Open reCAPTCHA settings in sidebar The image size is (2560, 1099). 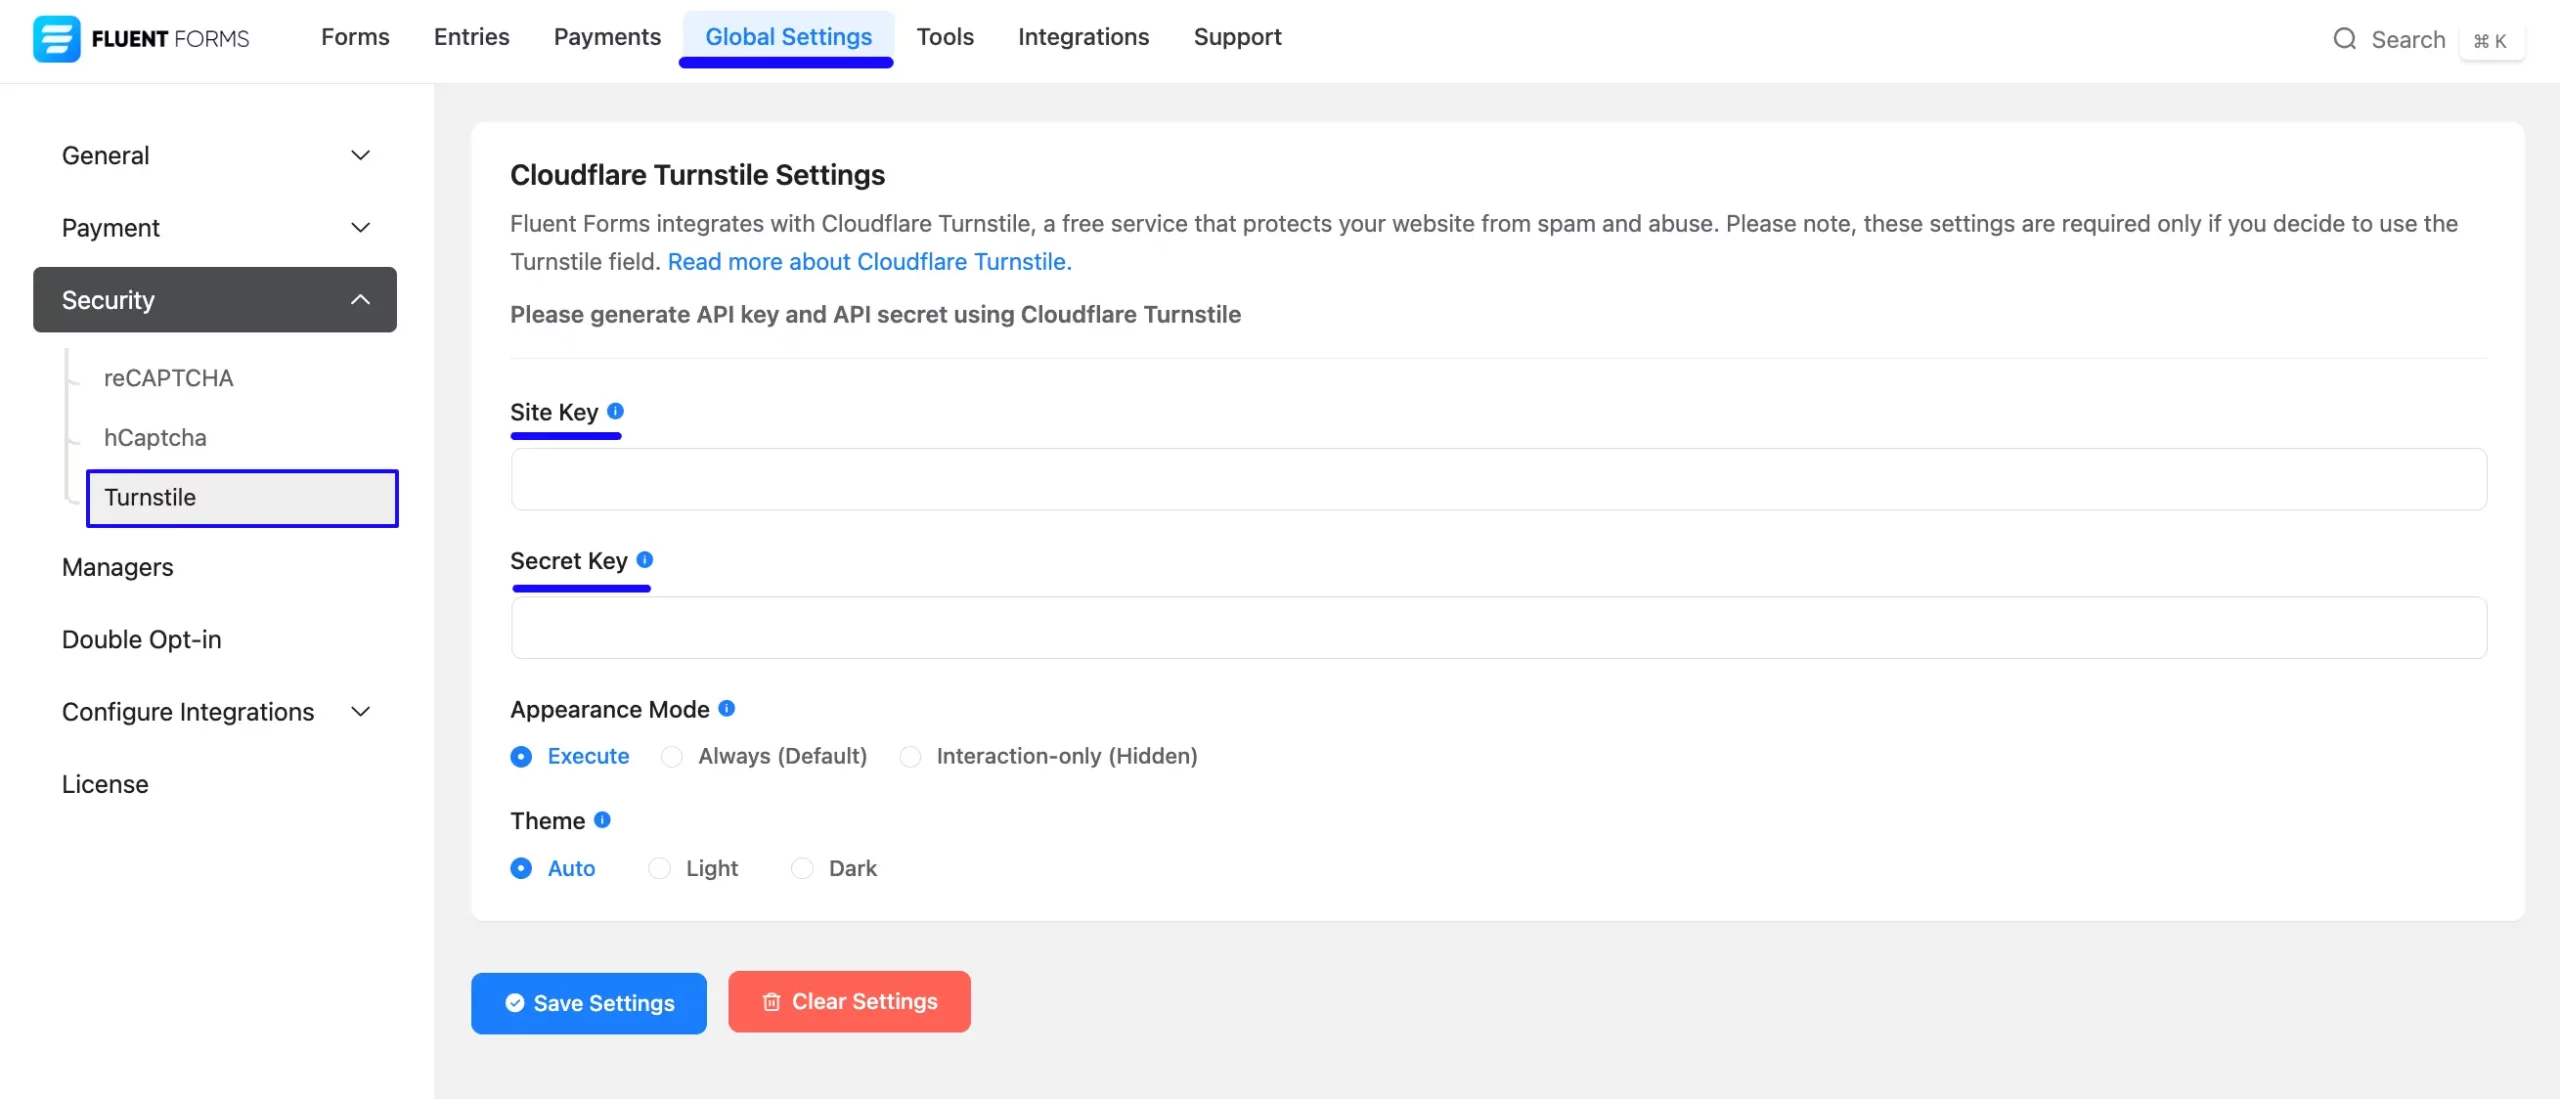point(168,378)
